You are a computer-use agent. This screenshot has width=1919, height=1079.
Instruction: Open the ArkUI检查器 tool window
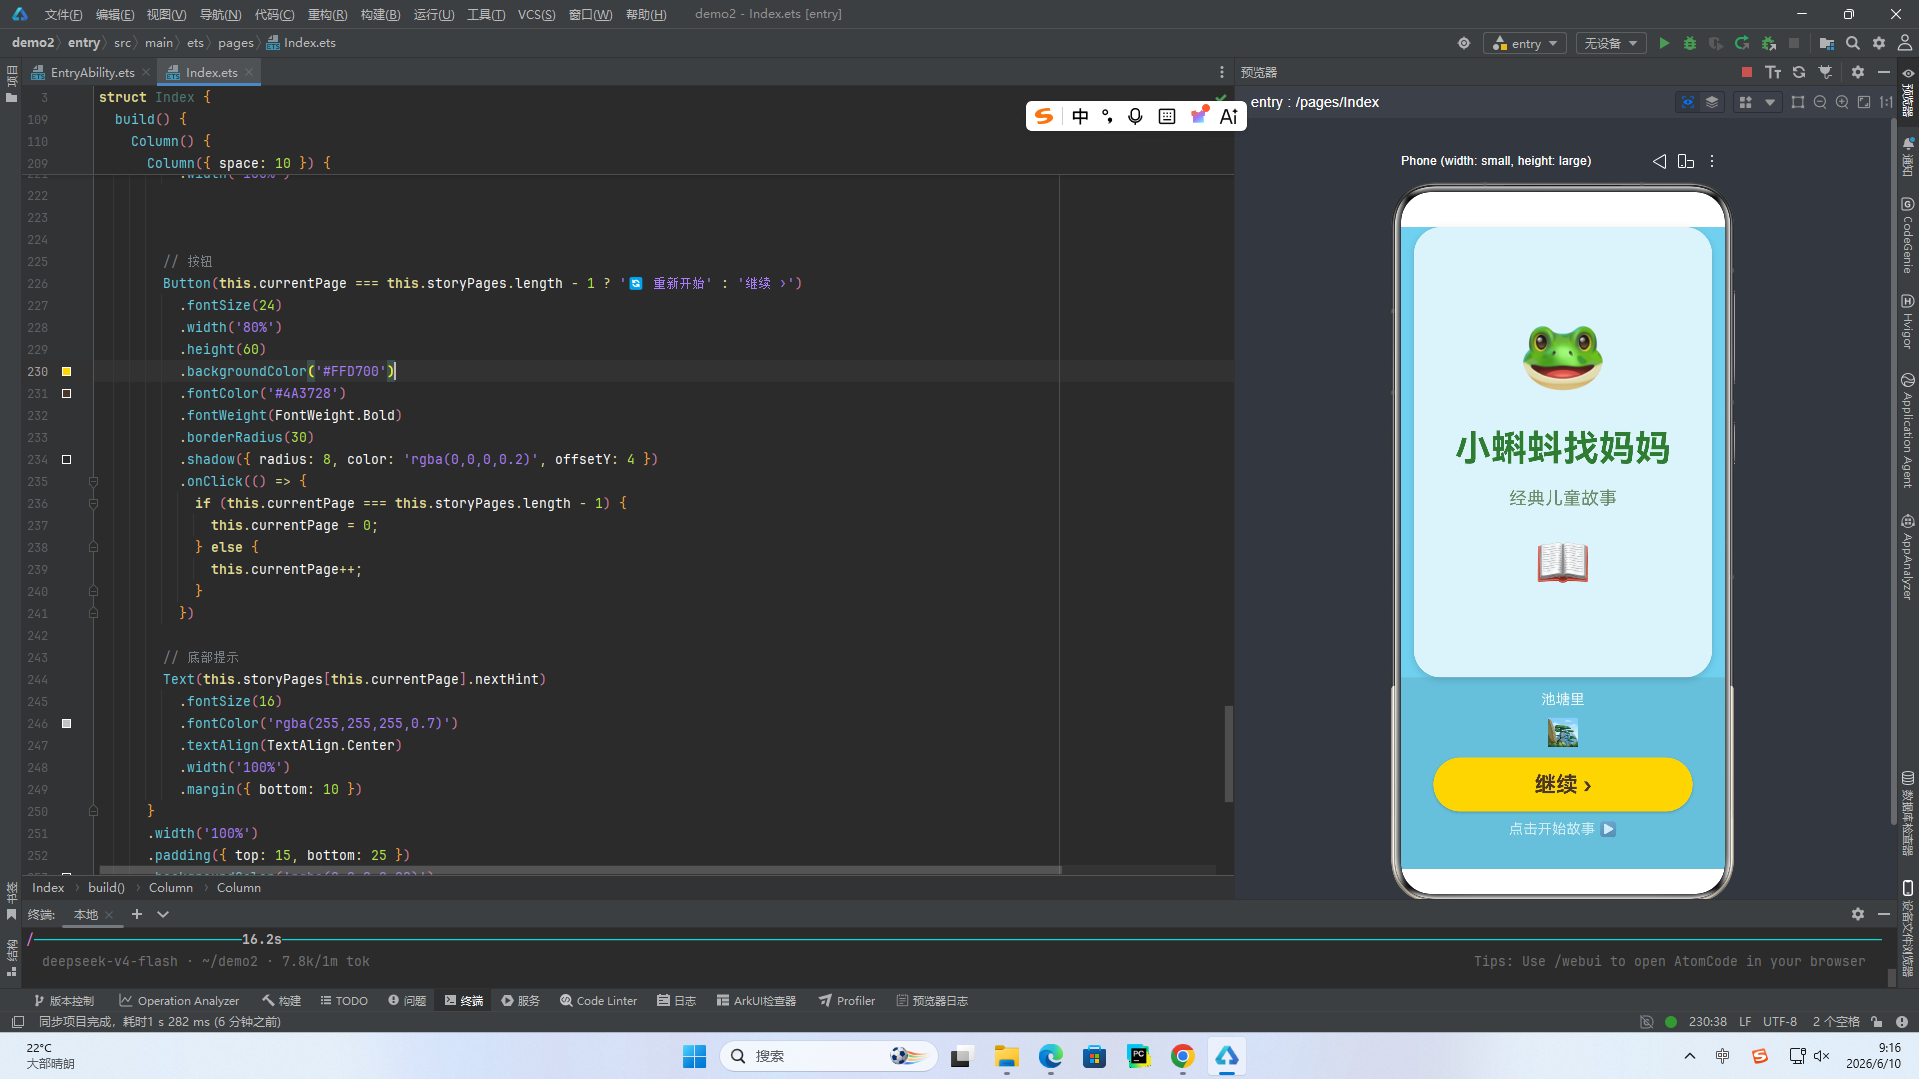756,1000
